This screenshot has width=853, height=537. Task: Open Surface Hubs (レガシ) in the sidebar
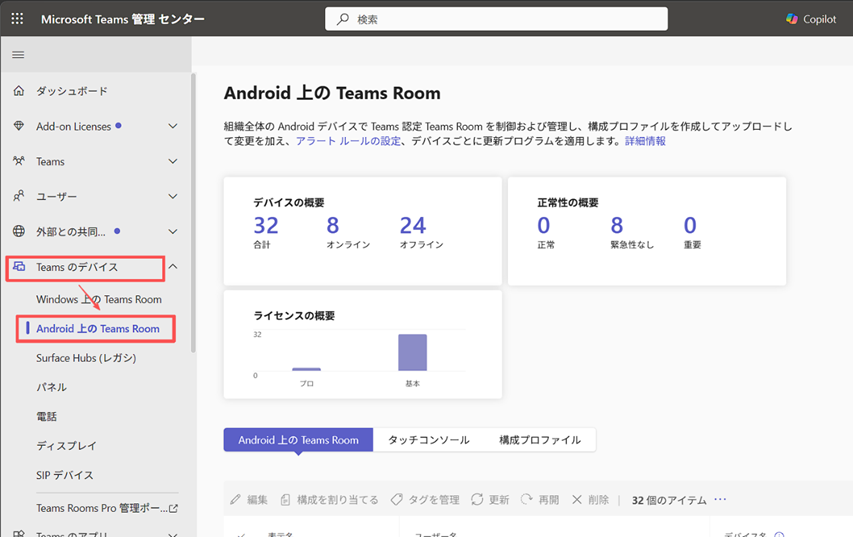(86, 358)
